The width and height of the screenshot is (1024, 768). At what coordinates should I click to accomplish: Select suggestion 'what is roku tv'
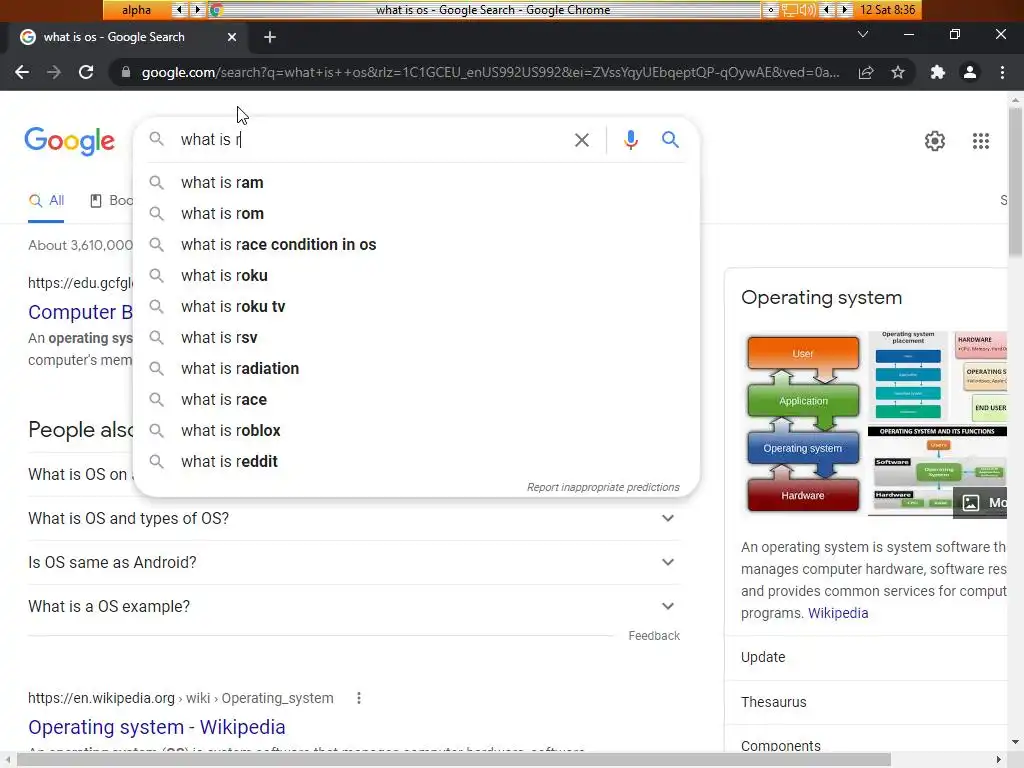pyautogui.click(x=416, y=306)
